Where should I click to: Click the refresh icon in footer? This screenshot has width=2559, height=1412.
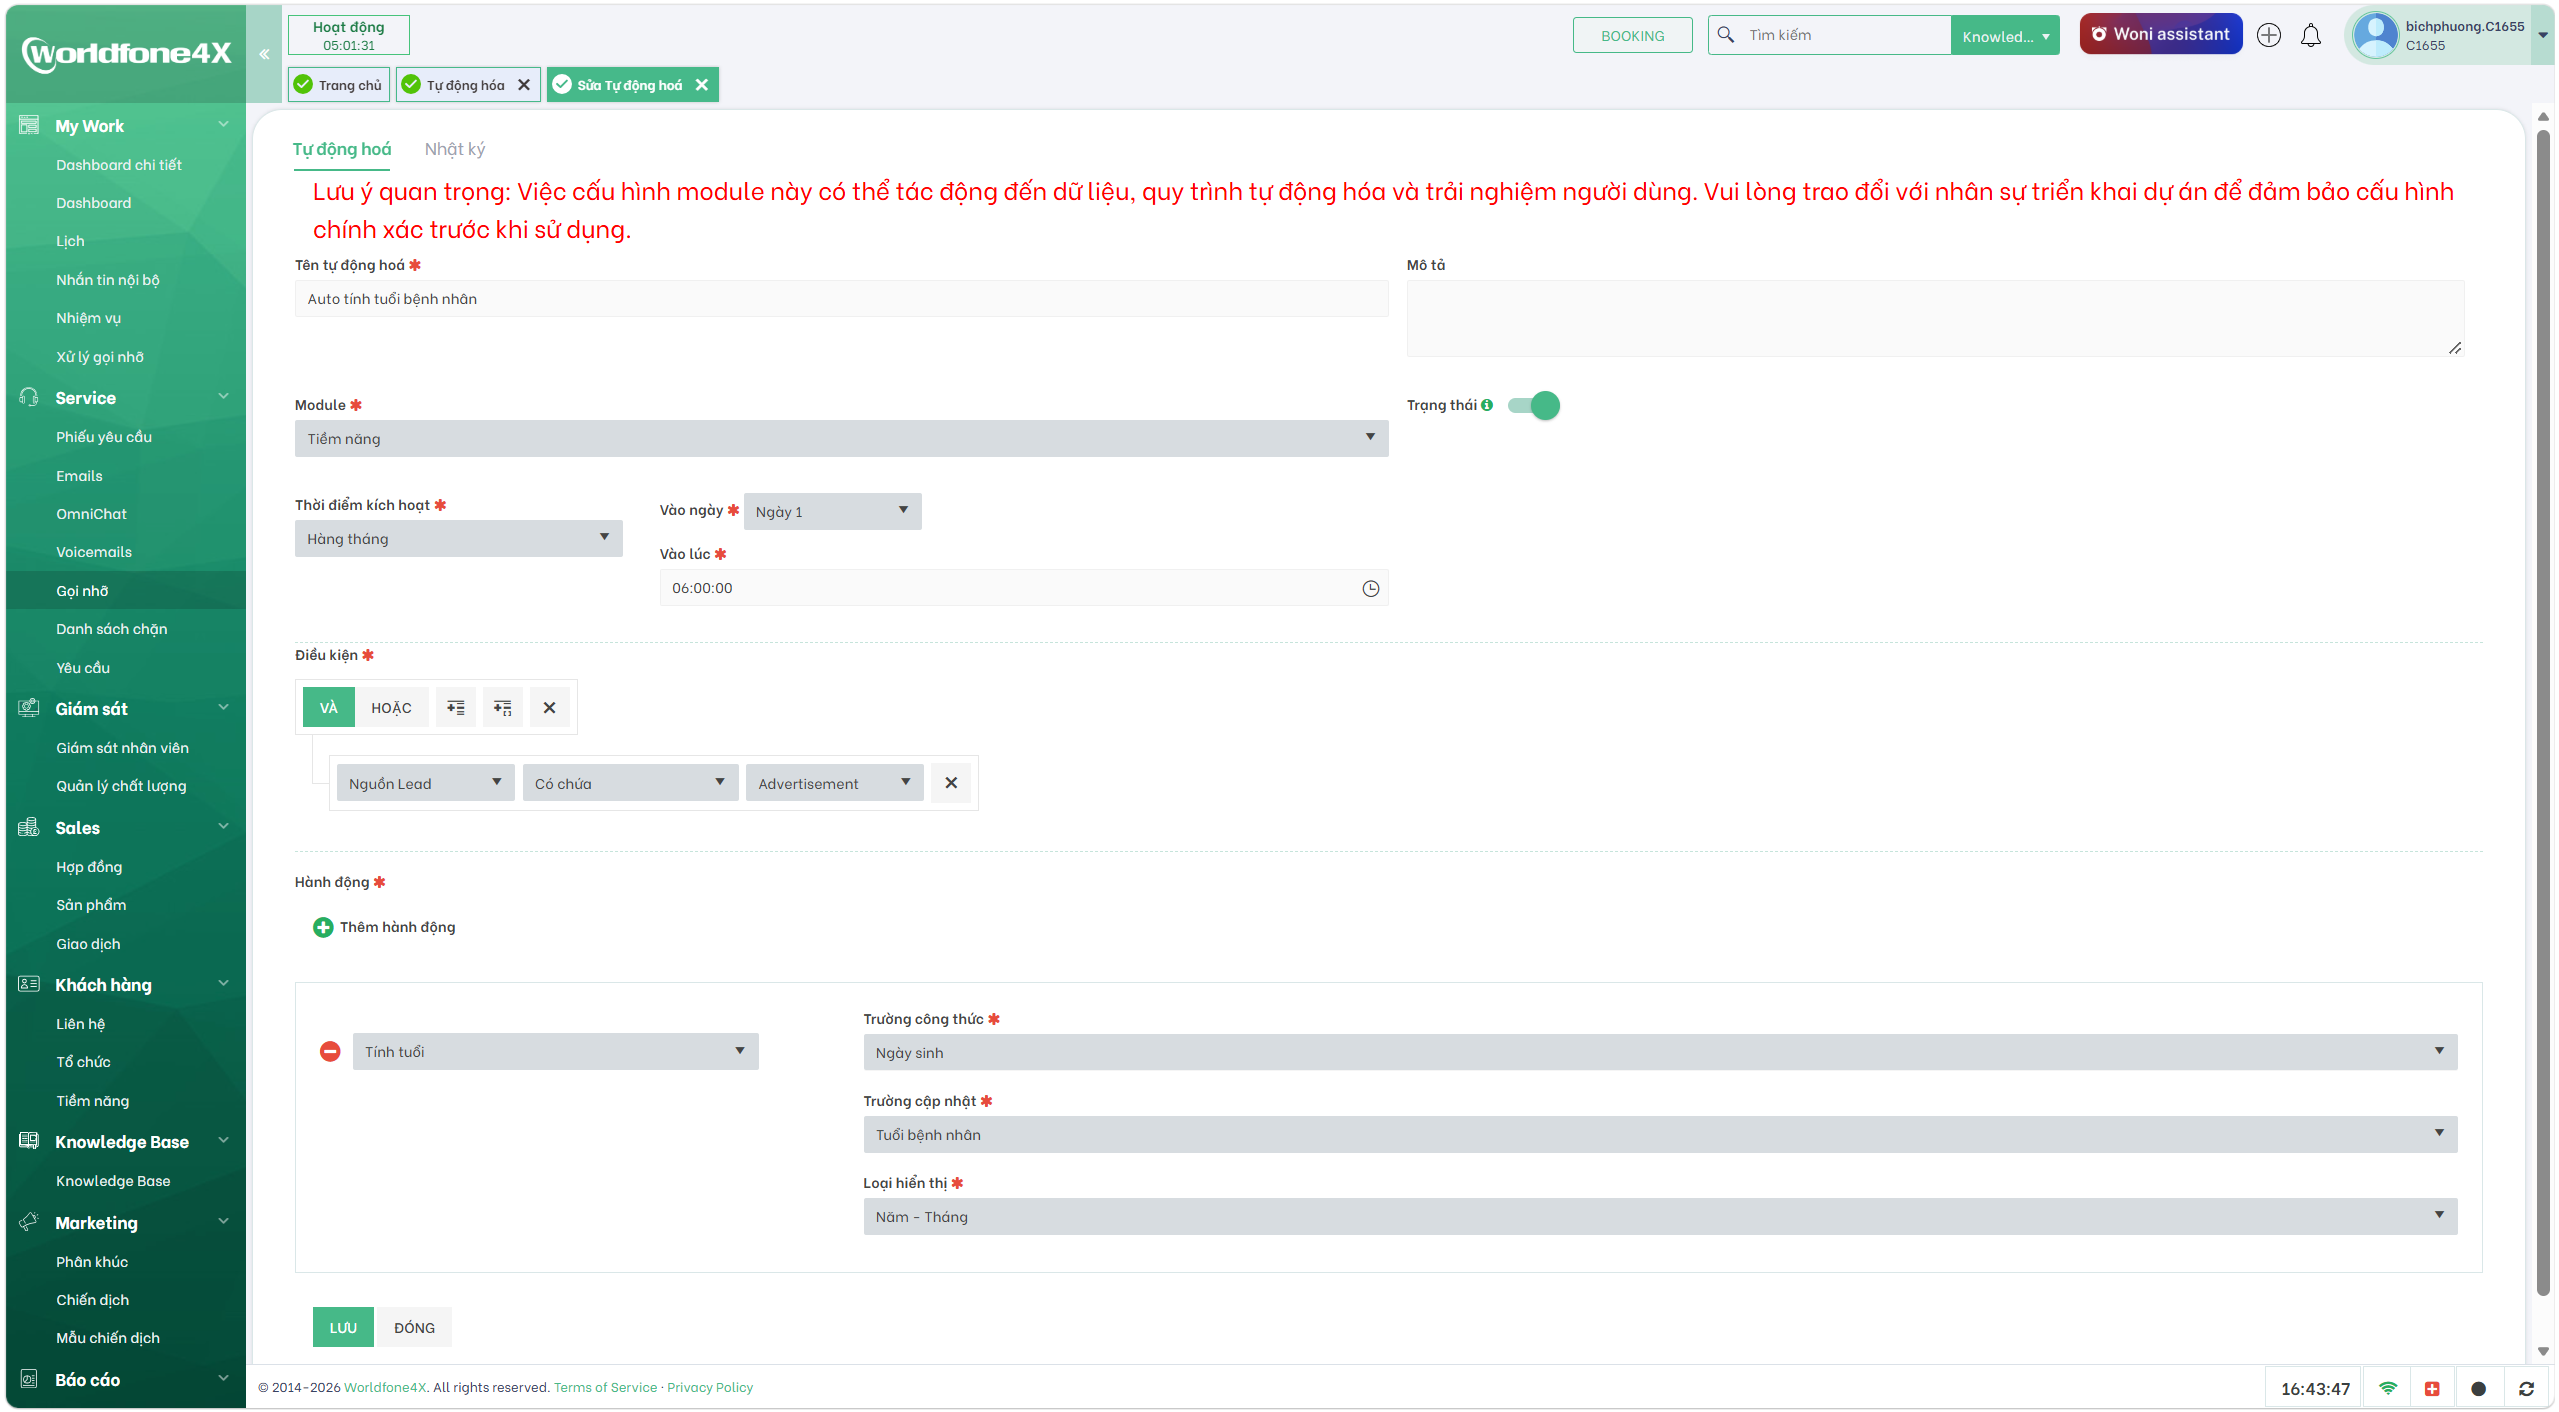click(2525, 1388)
